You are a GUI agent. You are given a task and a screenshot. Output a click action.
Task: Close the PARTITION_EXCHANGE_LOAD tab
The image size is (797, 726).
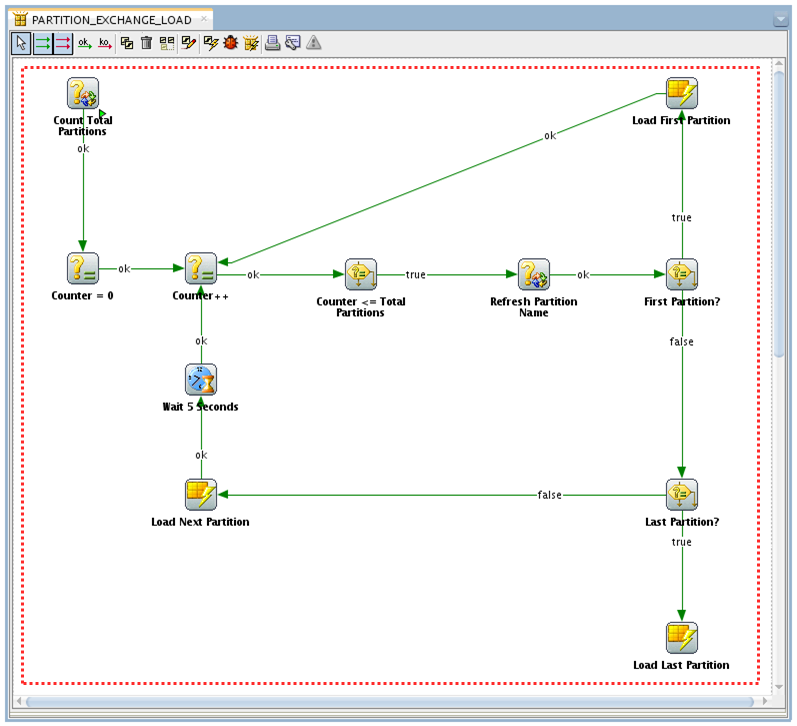click(x=204, y=19)
